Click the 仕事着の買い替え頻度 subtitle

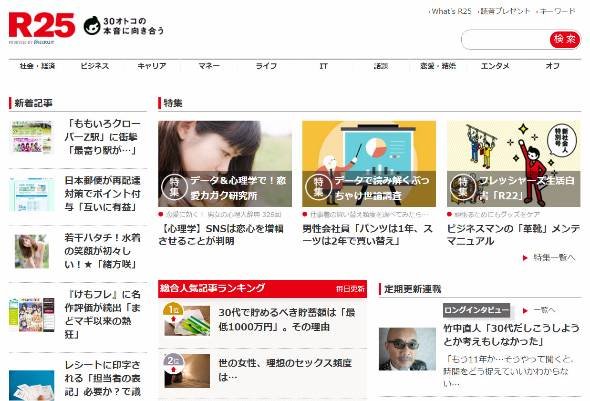point(369,214)
